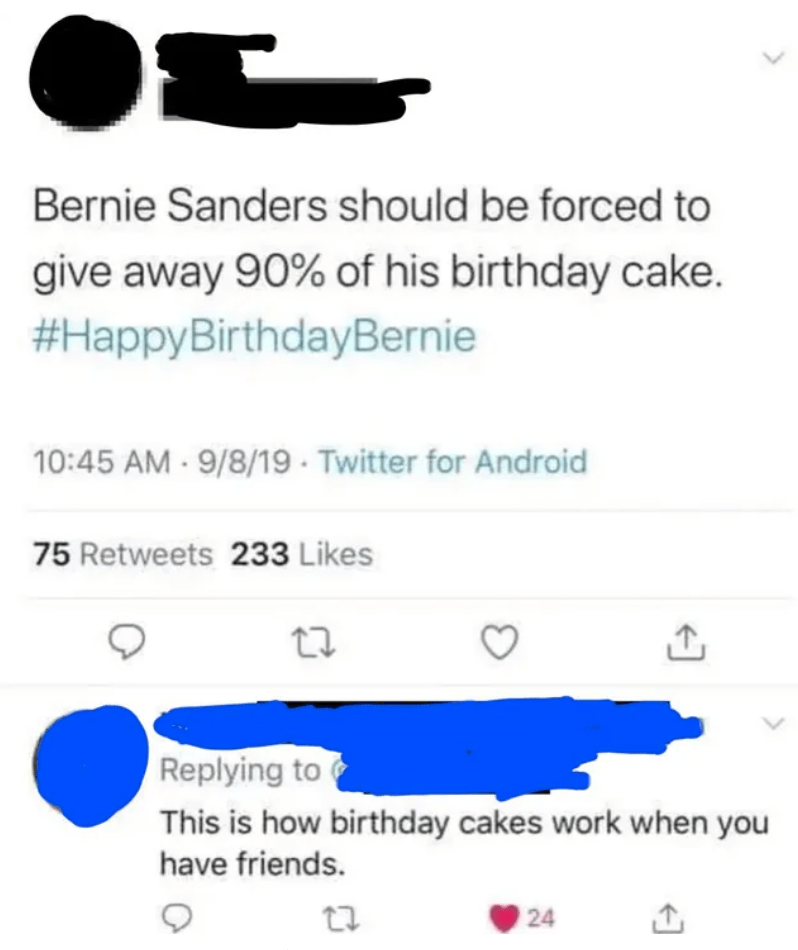Image resolution: width=798 pixels, height=950 pixels.
Task: Click the redacted handle after Replying to
Action: tap(460, 772)
